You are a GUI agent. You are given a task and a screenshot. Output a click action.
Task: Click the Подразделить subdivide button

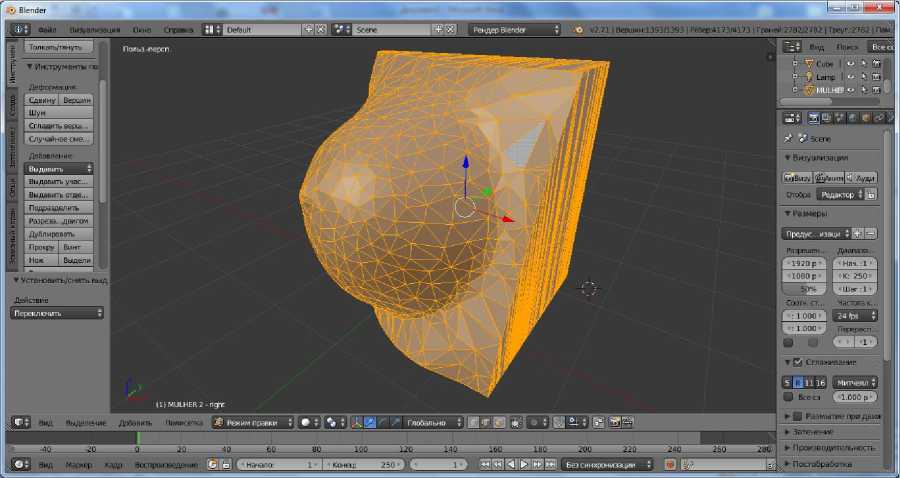click(59, 208)
